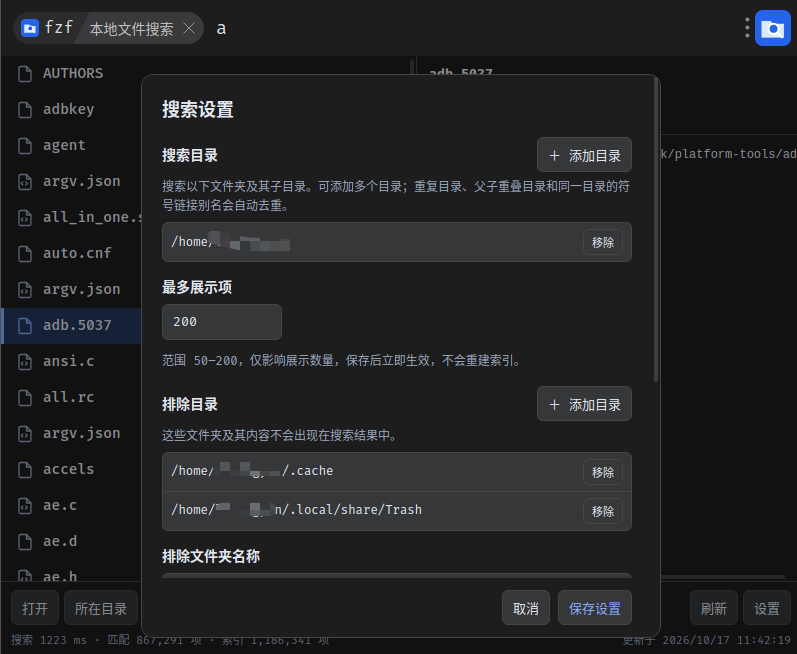Select the ae.c file row
The image size is (797, 654).
pyautogui.click(x=71, y=506)
